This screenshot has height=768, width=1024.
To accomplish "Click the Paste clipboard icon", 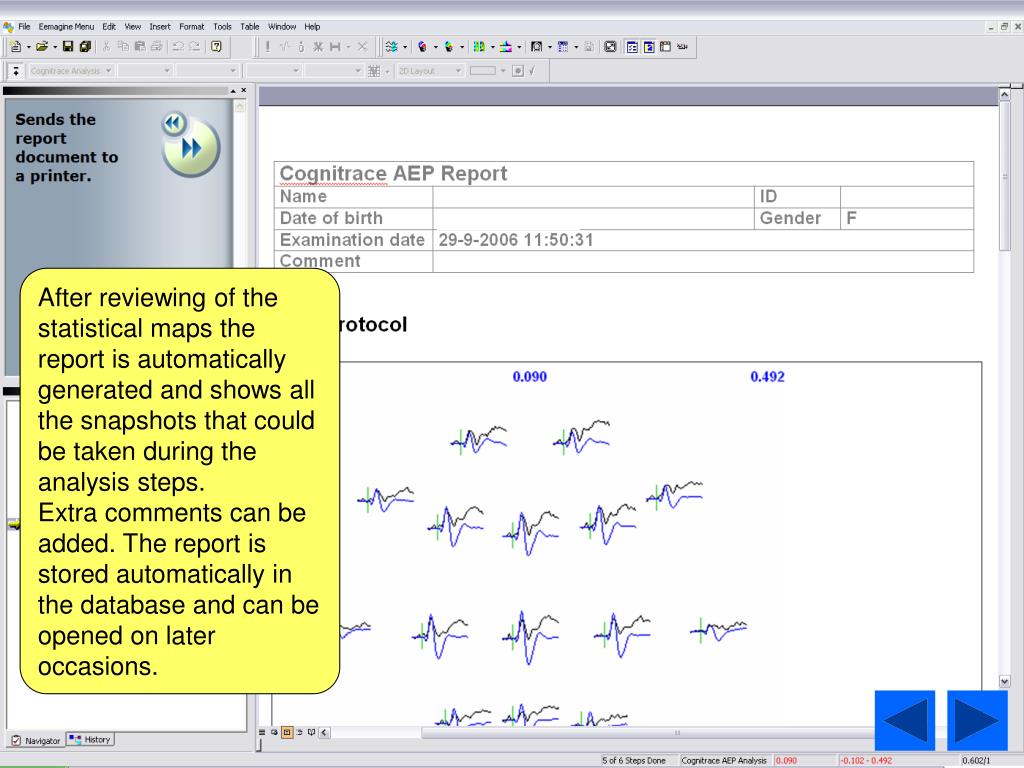I will pyautogui.click(x=140, y=46).
